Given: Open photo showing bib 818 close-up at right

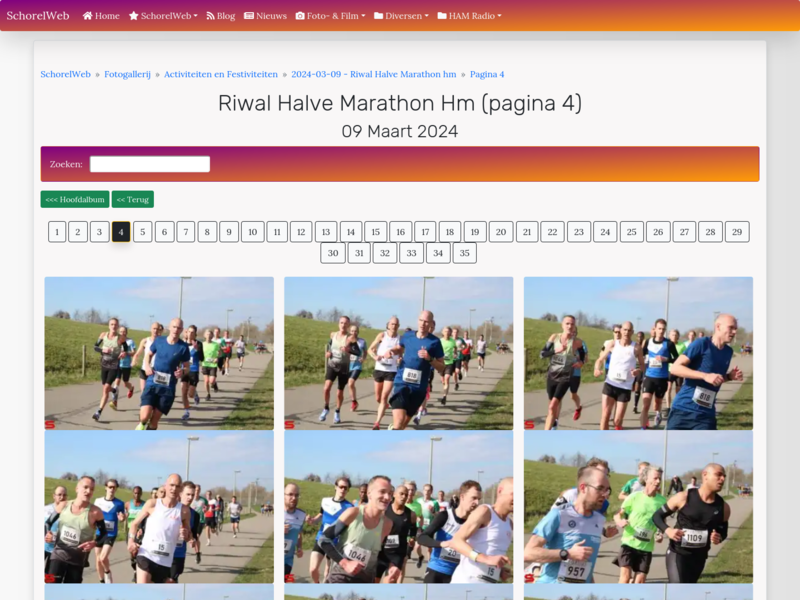Looking at the screenshot, I should 638,353.
